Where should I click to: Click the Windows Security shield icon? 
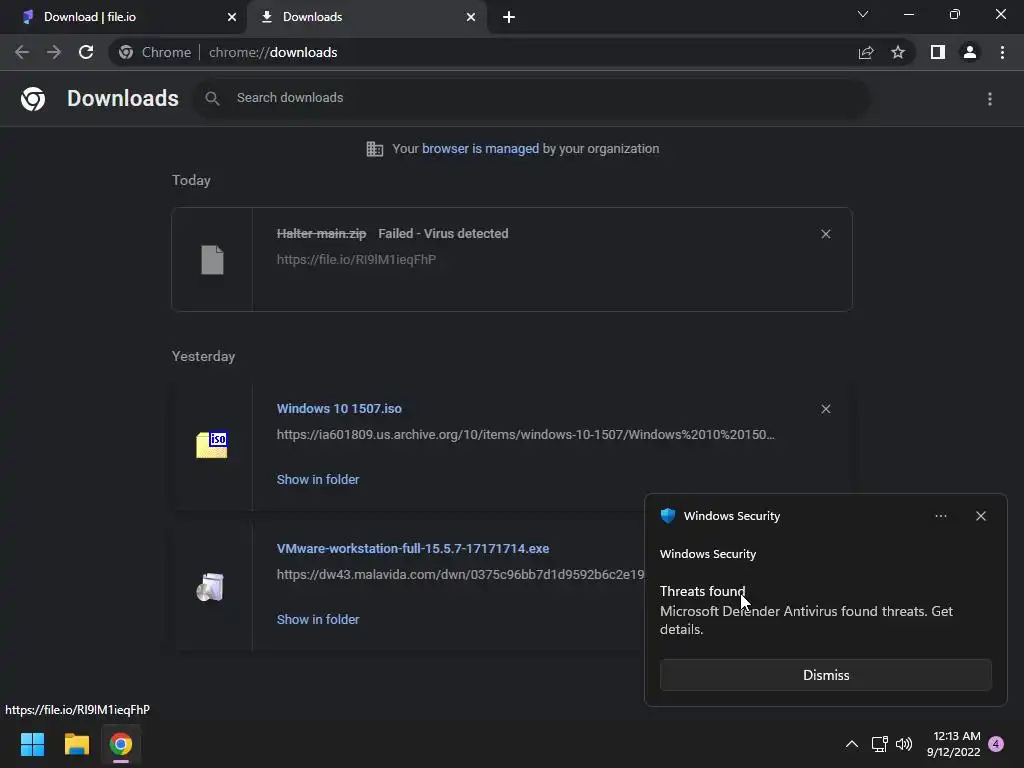(x=667, y=516)
